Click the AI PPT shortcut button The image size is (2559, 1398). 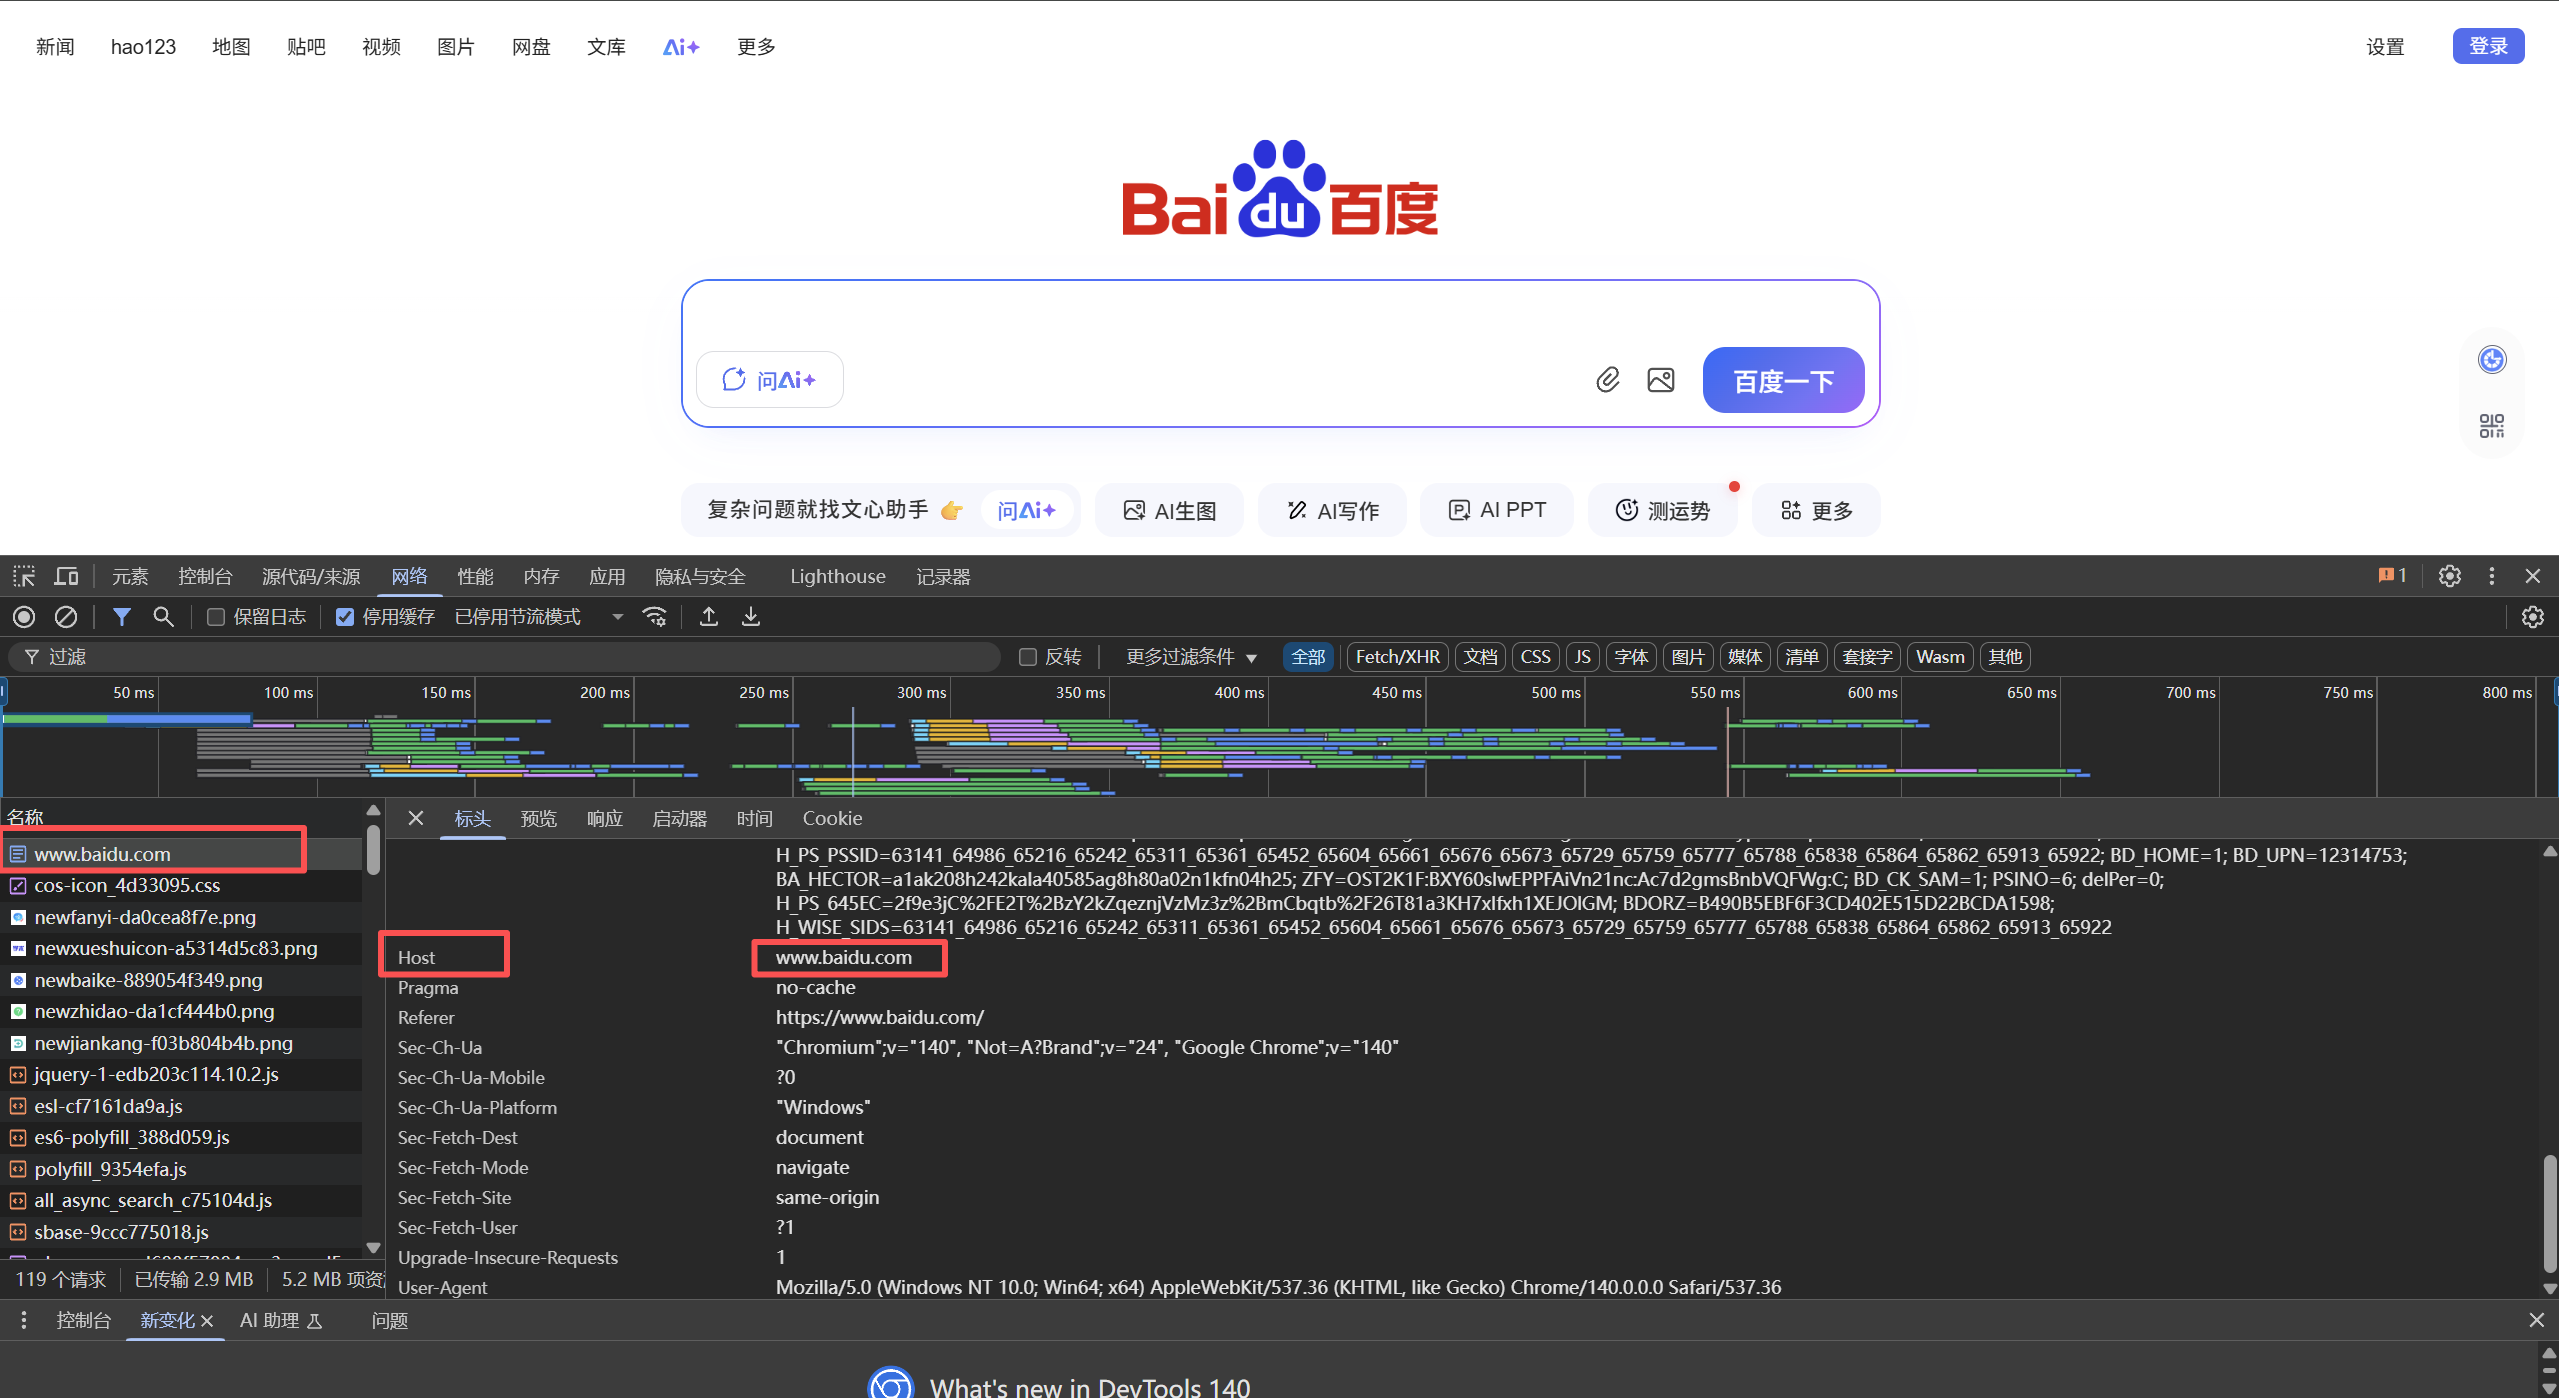[x=1497, y=510]
